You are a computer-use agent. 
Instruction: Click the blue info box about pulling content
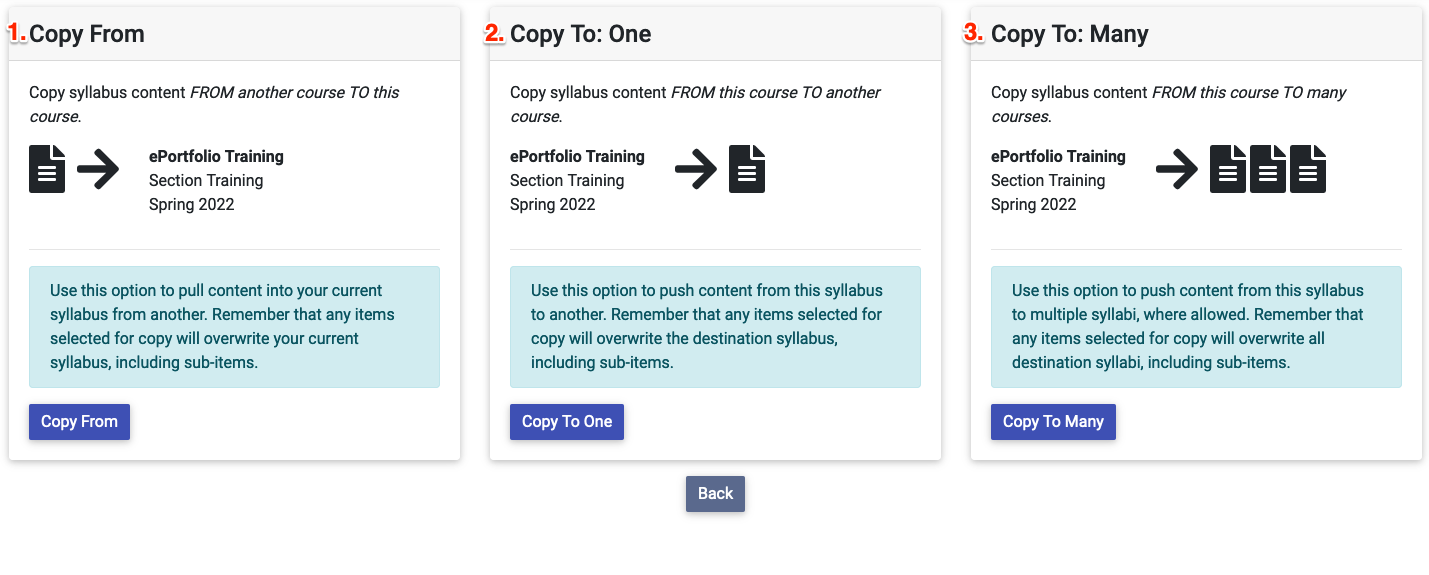tap(234, 327)
